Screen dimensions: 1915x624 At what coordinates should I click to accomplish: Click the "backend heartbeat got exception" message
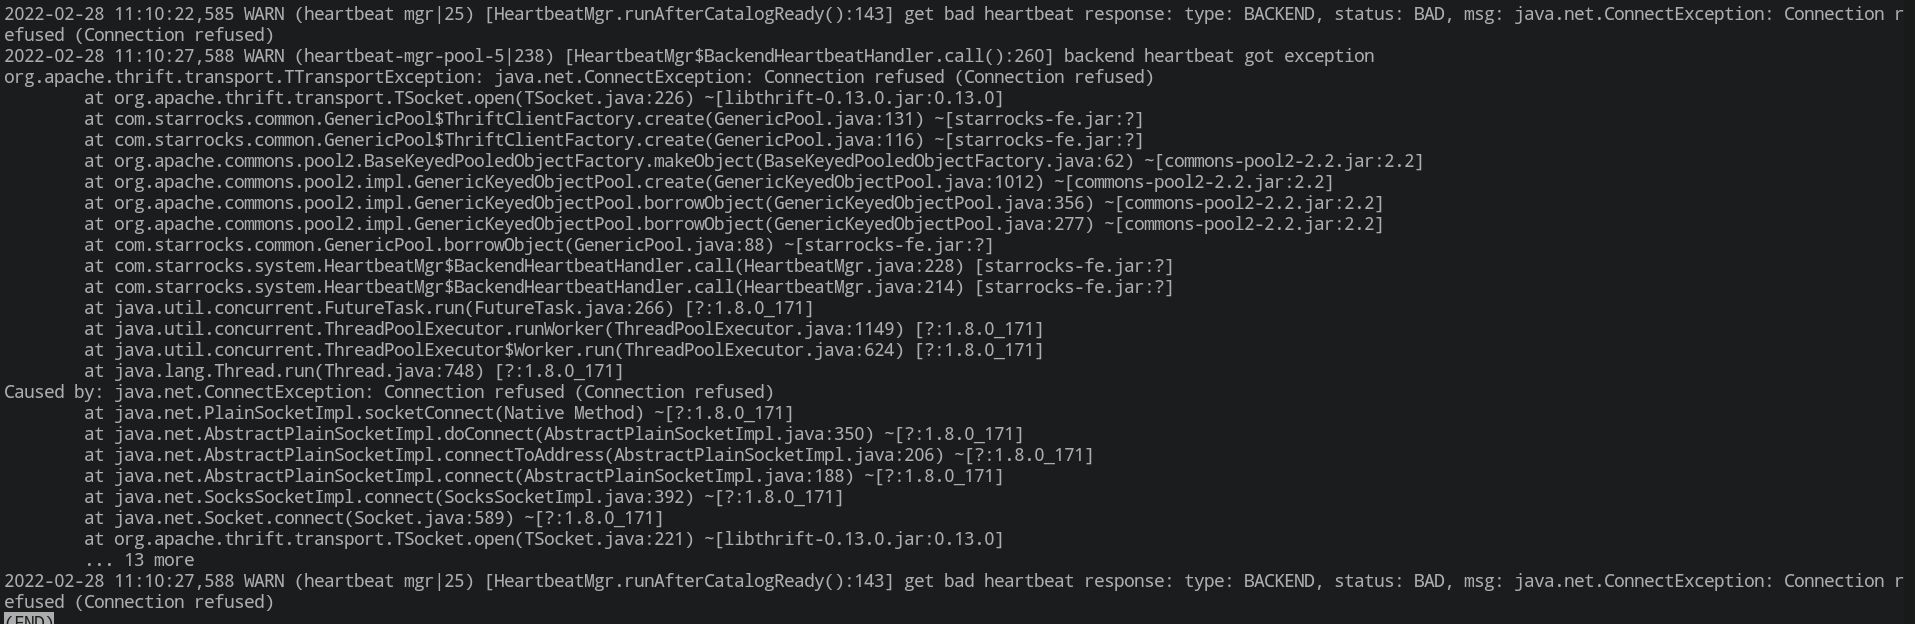click(x=1218, y=56)
